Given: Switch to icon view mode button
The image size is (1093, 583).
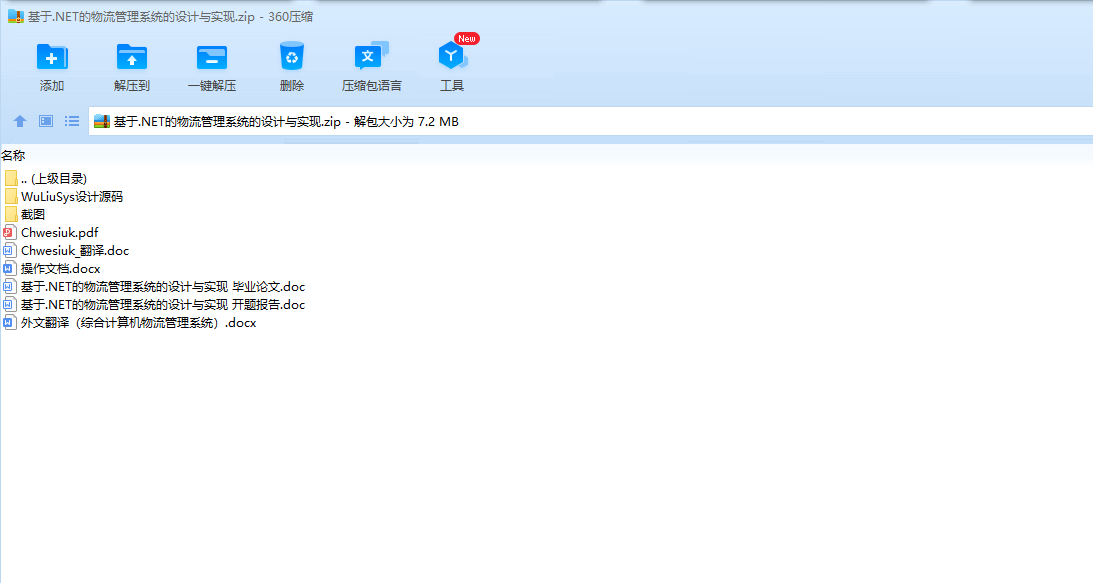Looking at the screenshot, I should point(46,121).
